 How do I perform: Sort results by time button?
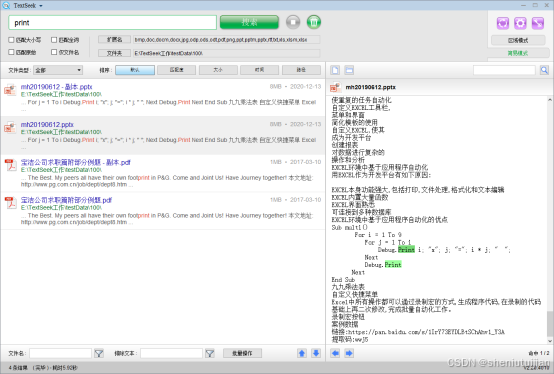click(x=259, y=70)
